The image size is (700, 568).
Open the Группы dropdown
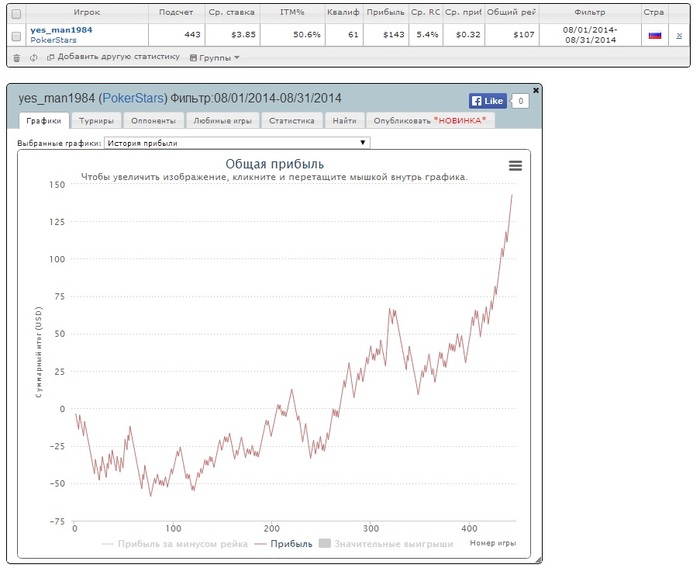[x=215, y=58]
